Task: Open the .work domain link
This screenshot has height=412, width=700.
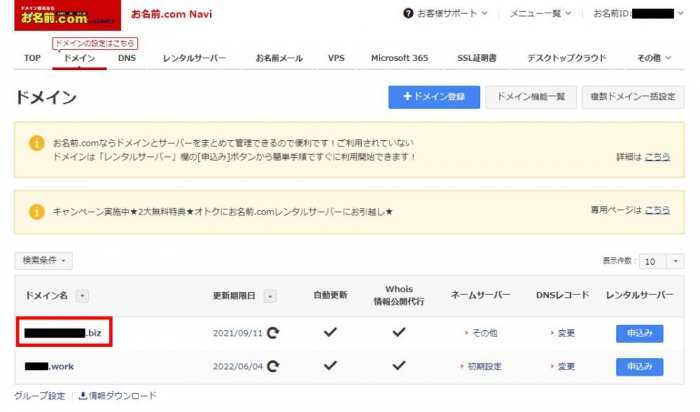Action: (49, 366)
